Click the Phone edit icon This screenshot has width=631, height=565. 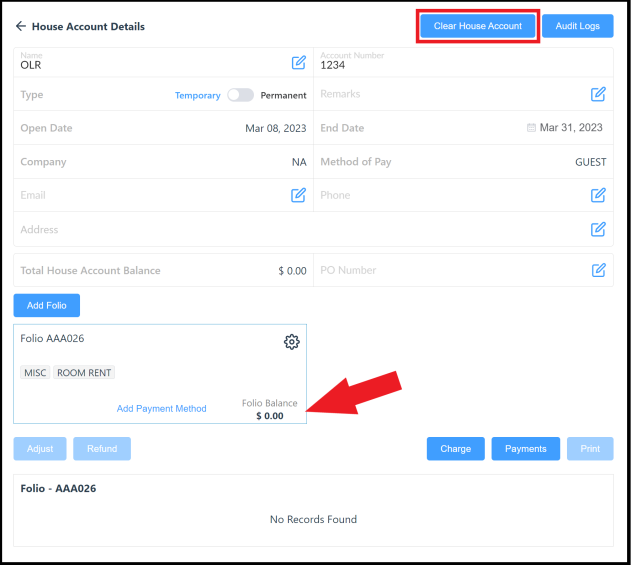598,195
